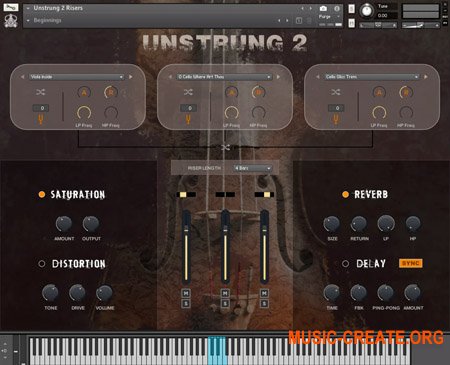The width and height of the screenshot is (450, 365).
Task: Enable the Distortion effect toggle
Action: (x=42, y=264)
